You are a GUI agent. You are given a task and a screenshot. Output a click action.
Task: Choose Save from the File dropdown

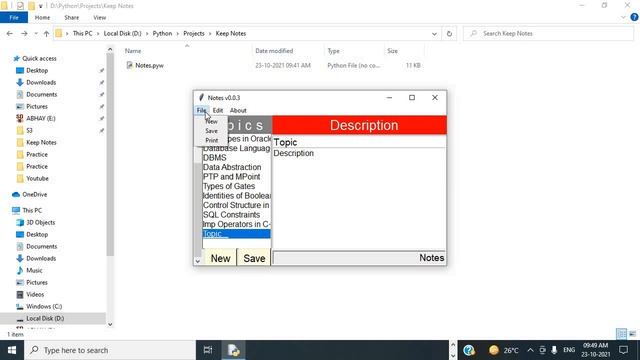coord(211,131)
